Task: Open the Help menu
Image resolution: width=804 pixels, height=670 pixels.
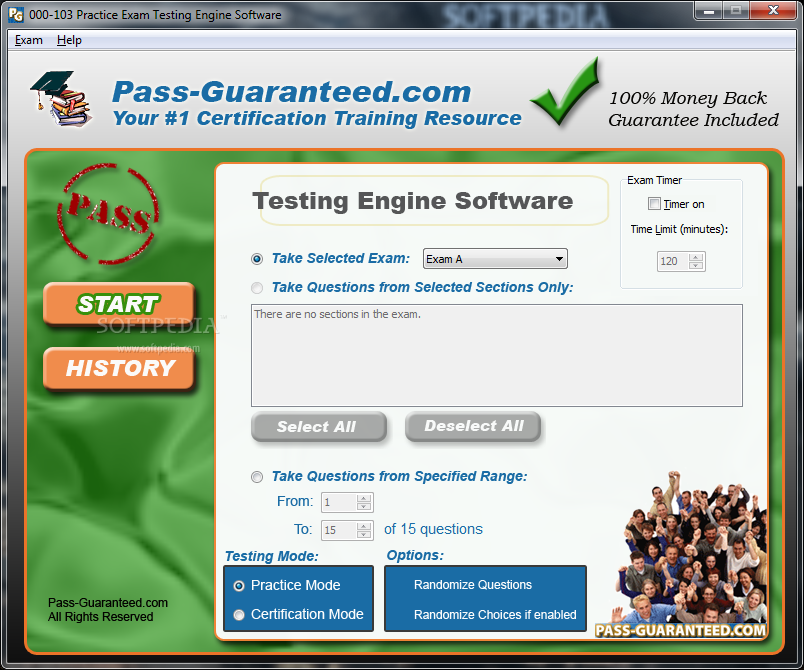Action: pos(69,40)
